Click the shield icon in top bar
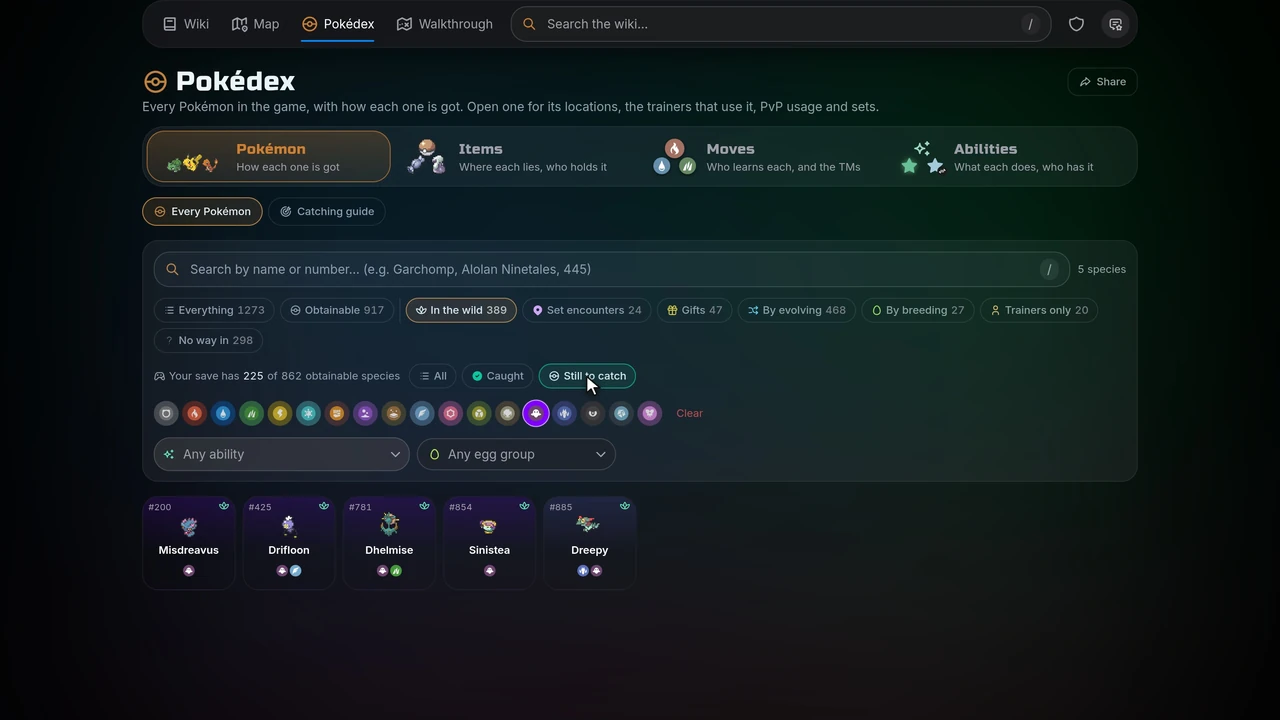Image resolution: width=1280 pixels, height=720 pixels. point(1076,24)
